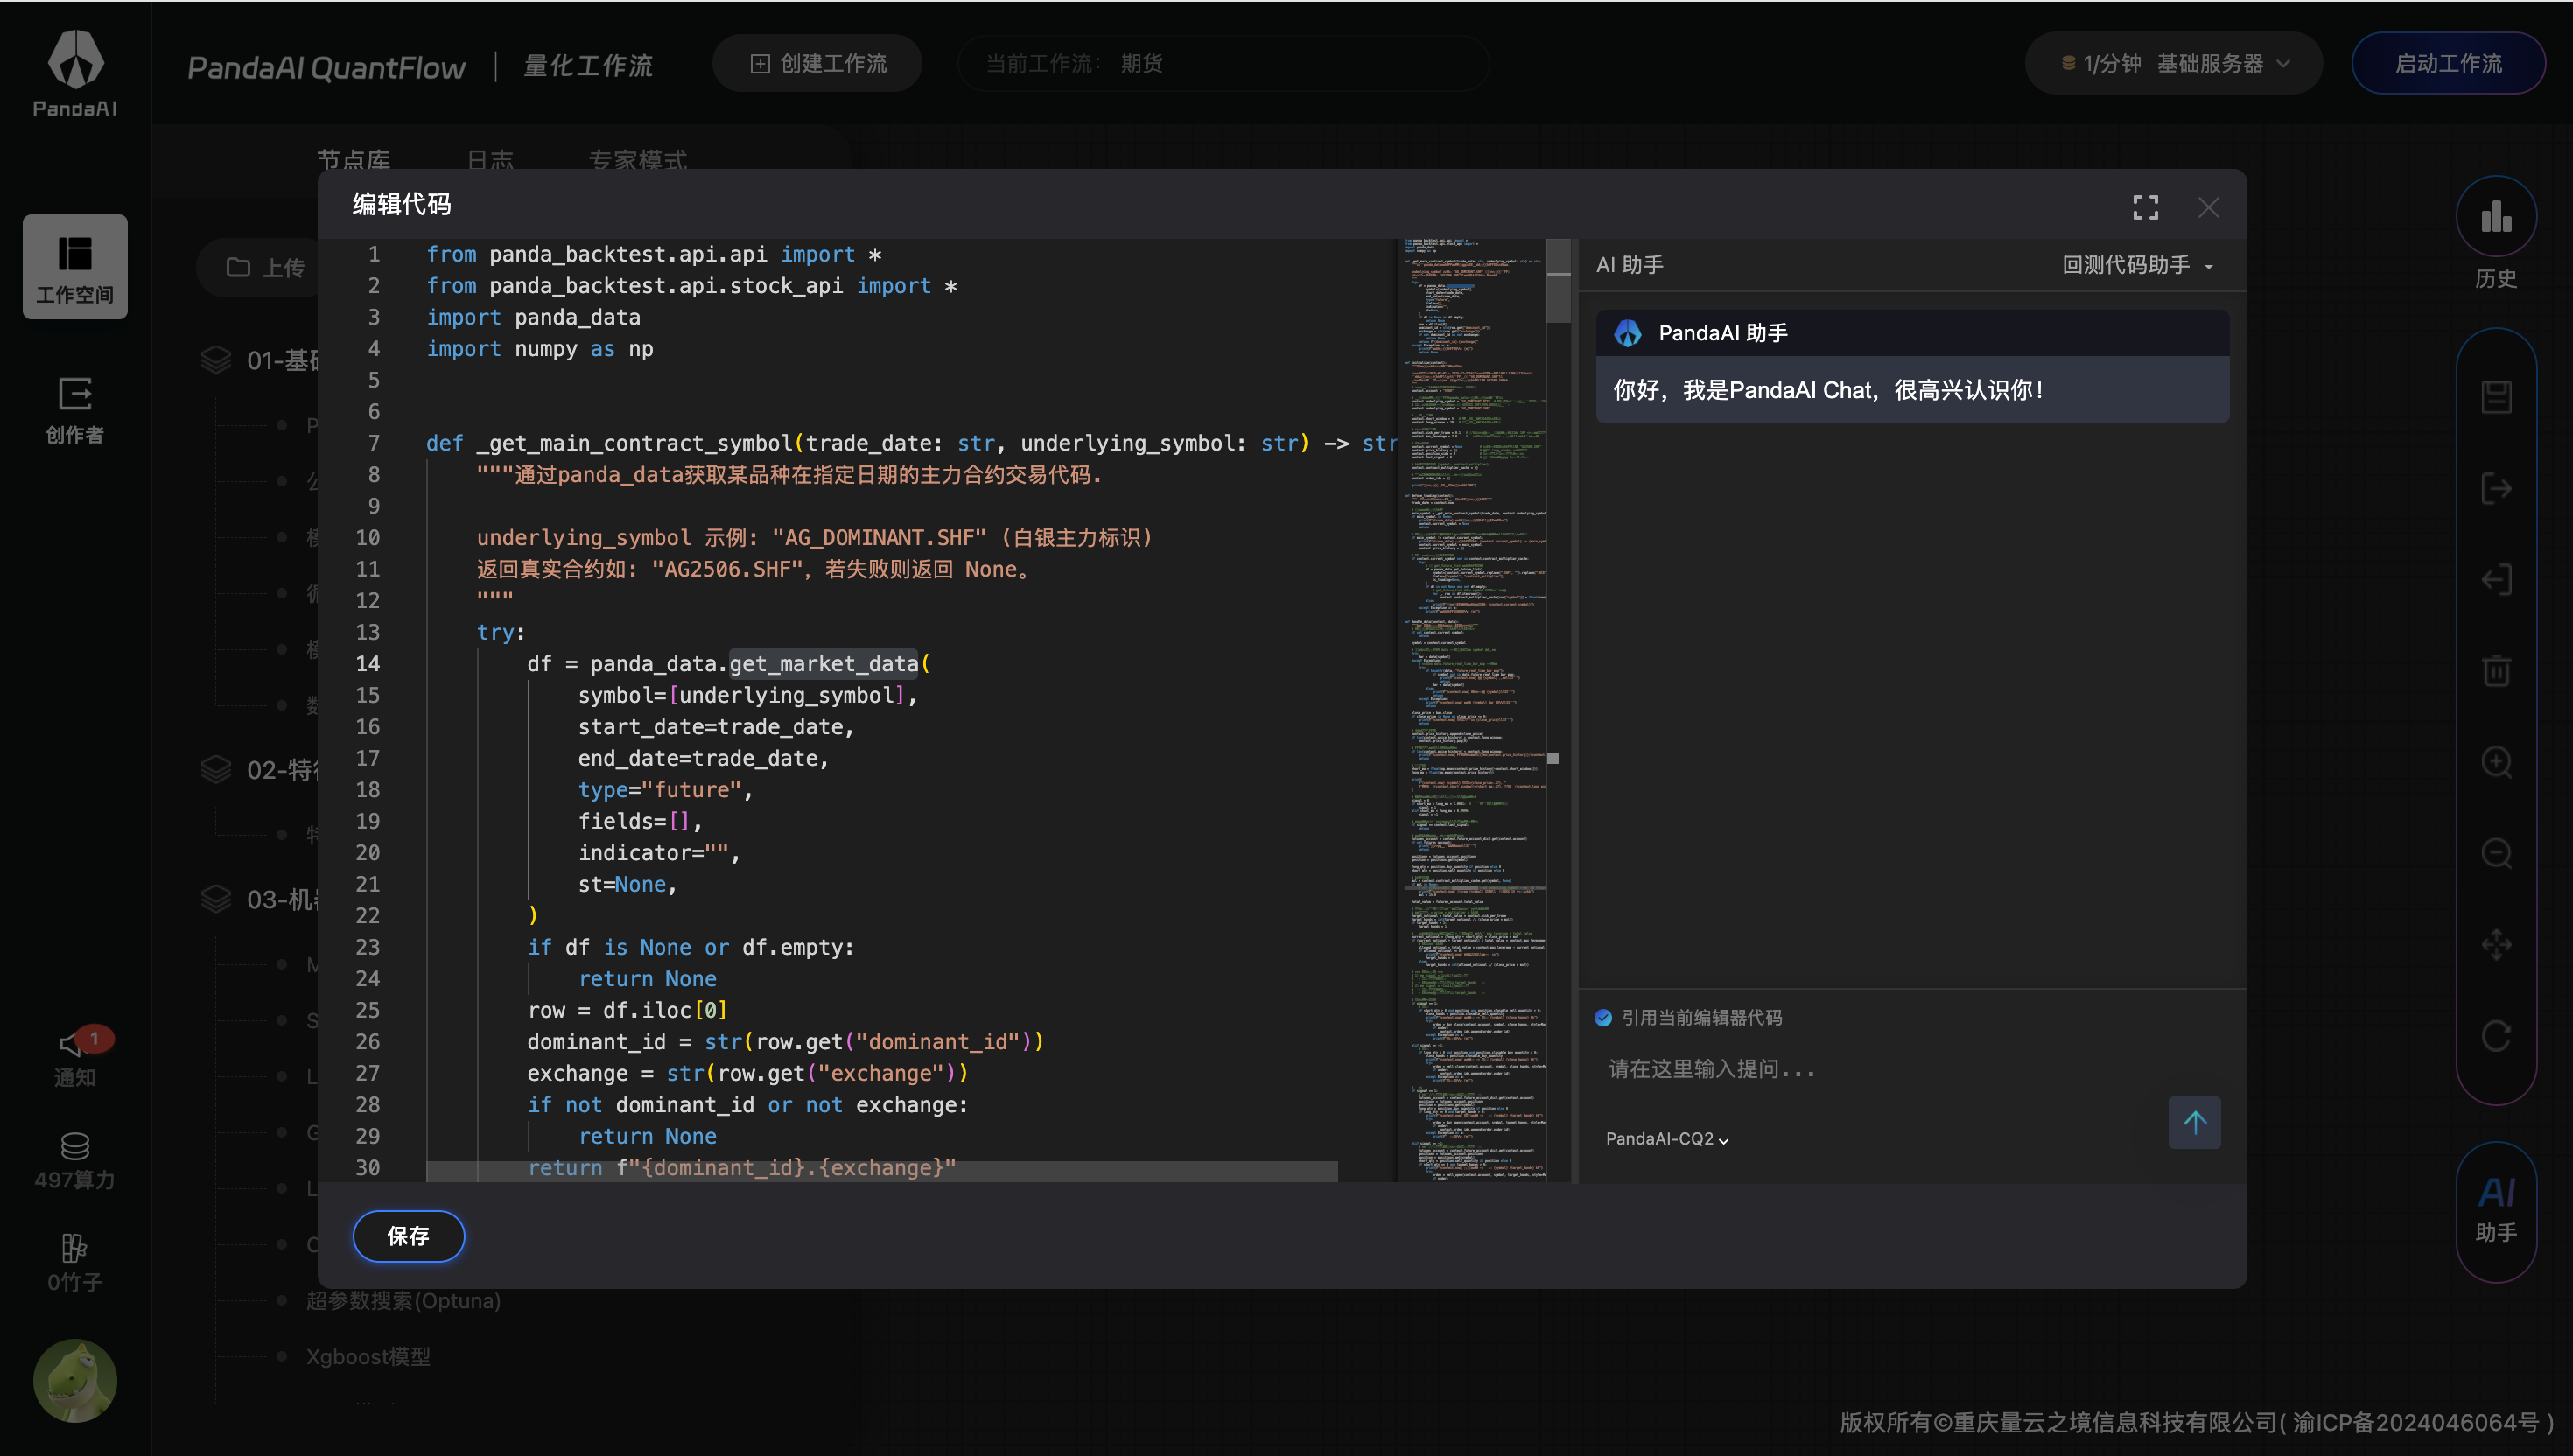Image resolution: width=2573 pixels, height=1456 pixels.
Task: Click the 03 group layers icon
Action: pyautogui.click(x=216, y=899)
